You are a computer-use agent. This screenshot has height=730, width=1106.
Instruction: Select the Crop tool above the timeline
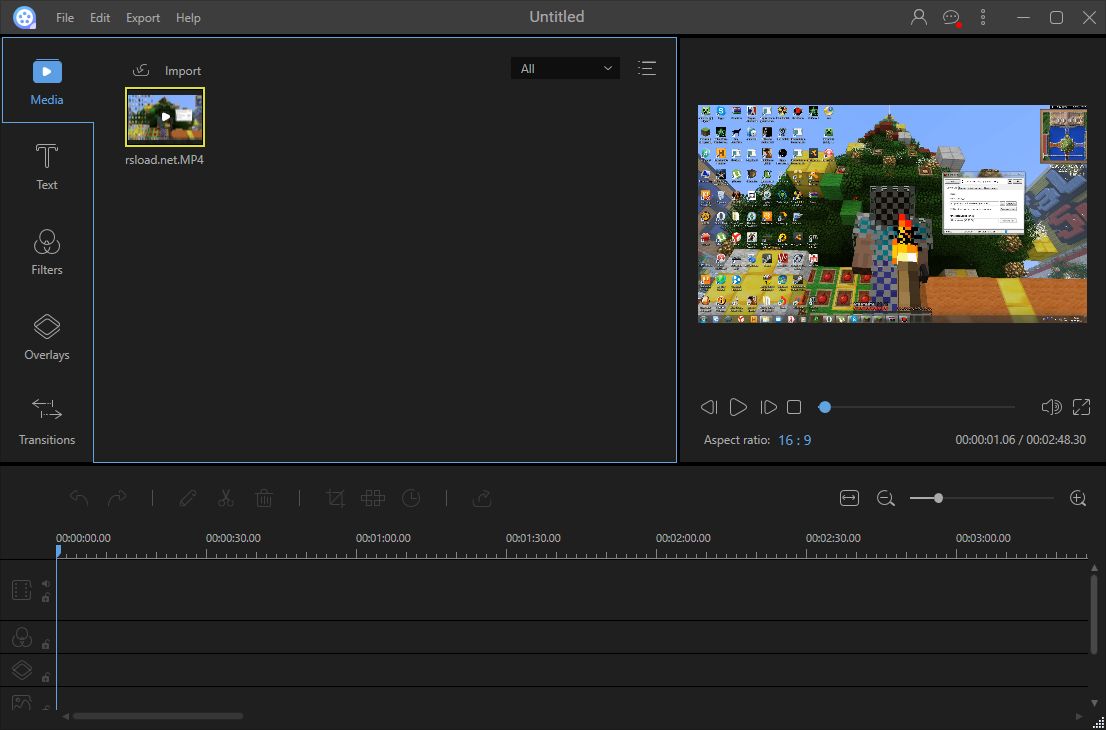pos(335,497)
